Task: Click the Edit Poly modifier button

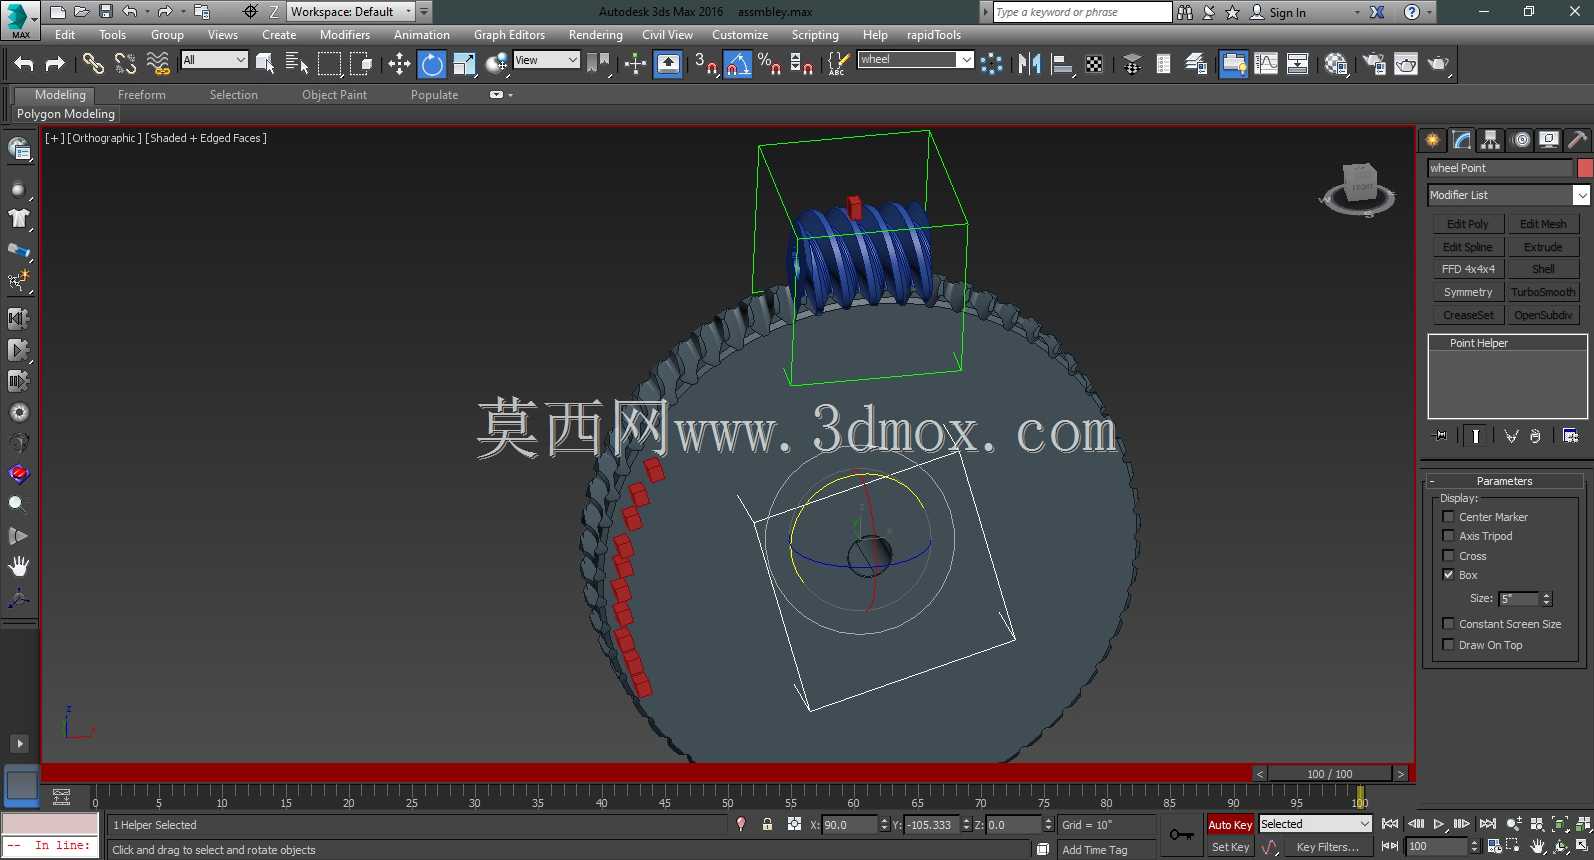Action: coord(1467,224)
